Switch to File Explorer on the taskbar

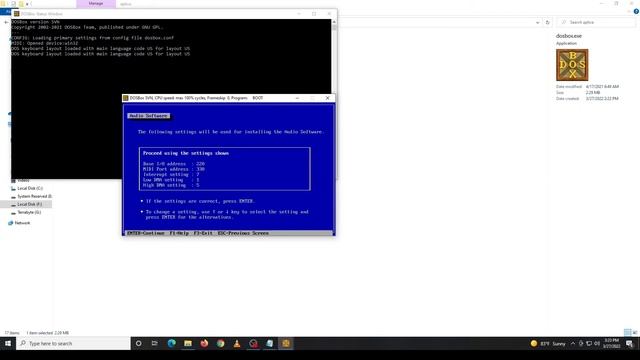188,343
